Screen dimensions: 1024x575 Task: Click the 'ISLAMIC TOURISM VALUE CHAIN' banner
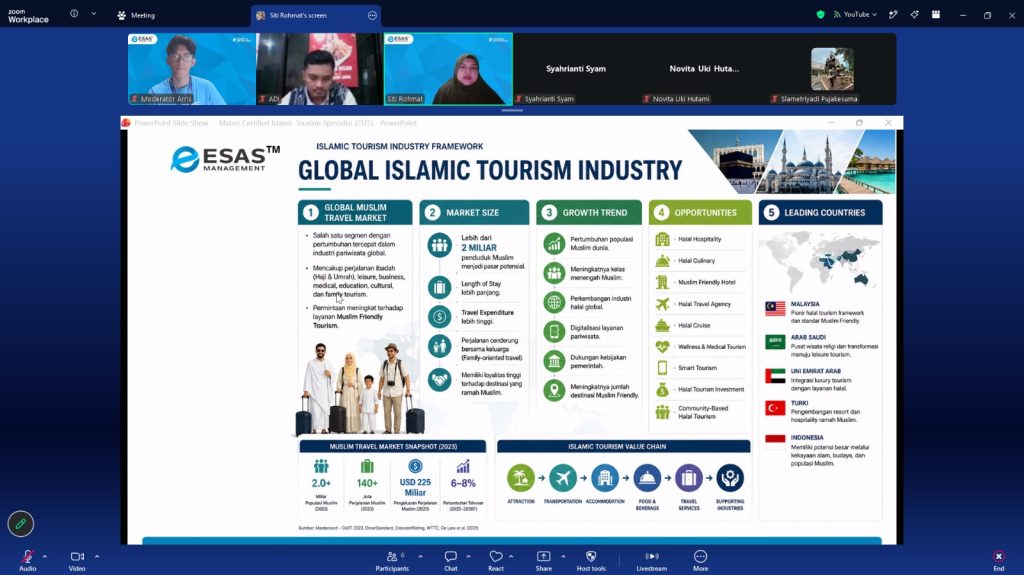pos(623,446)
